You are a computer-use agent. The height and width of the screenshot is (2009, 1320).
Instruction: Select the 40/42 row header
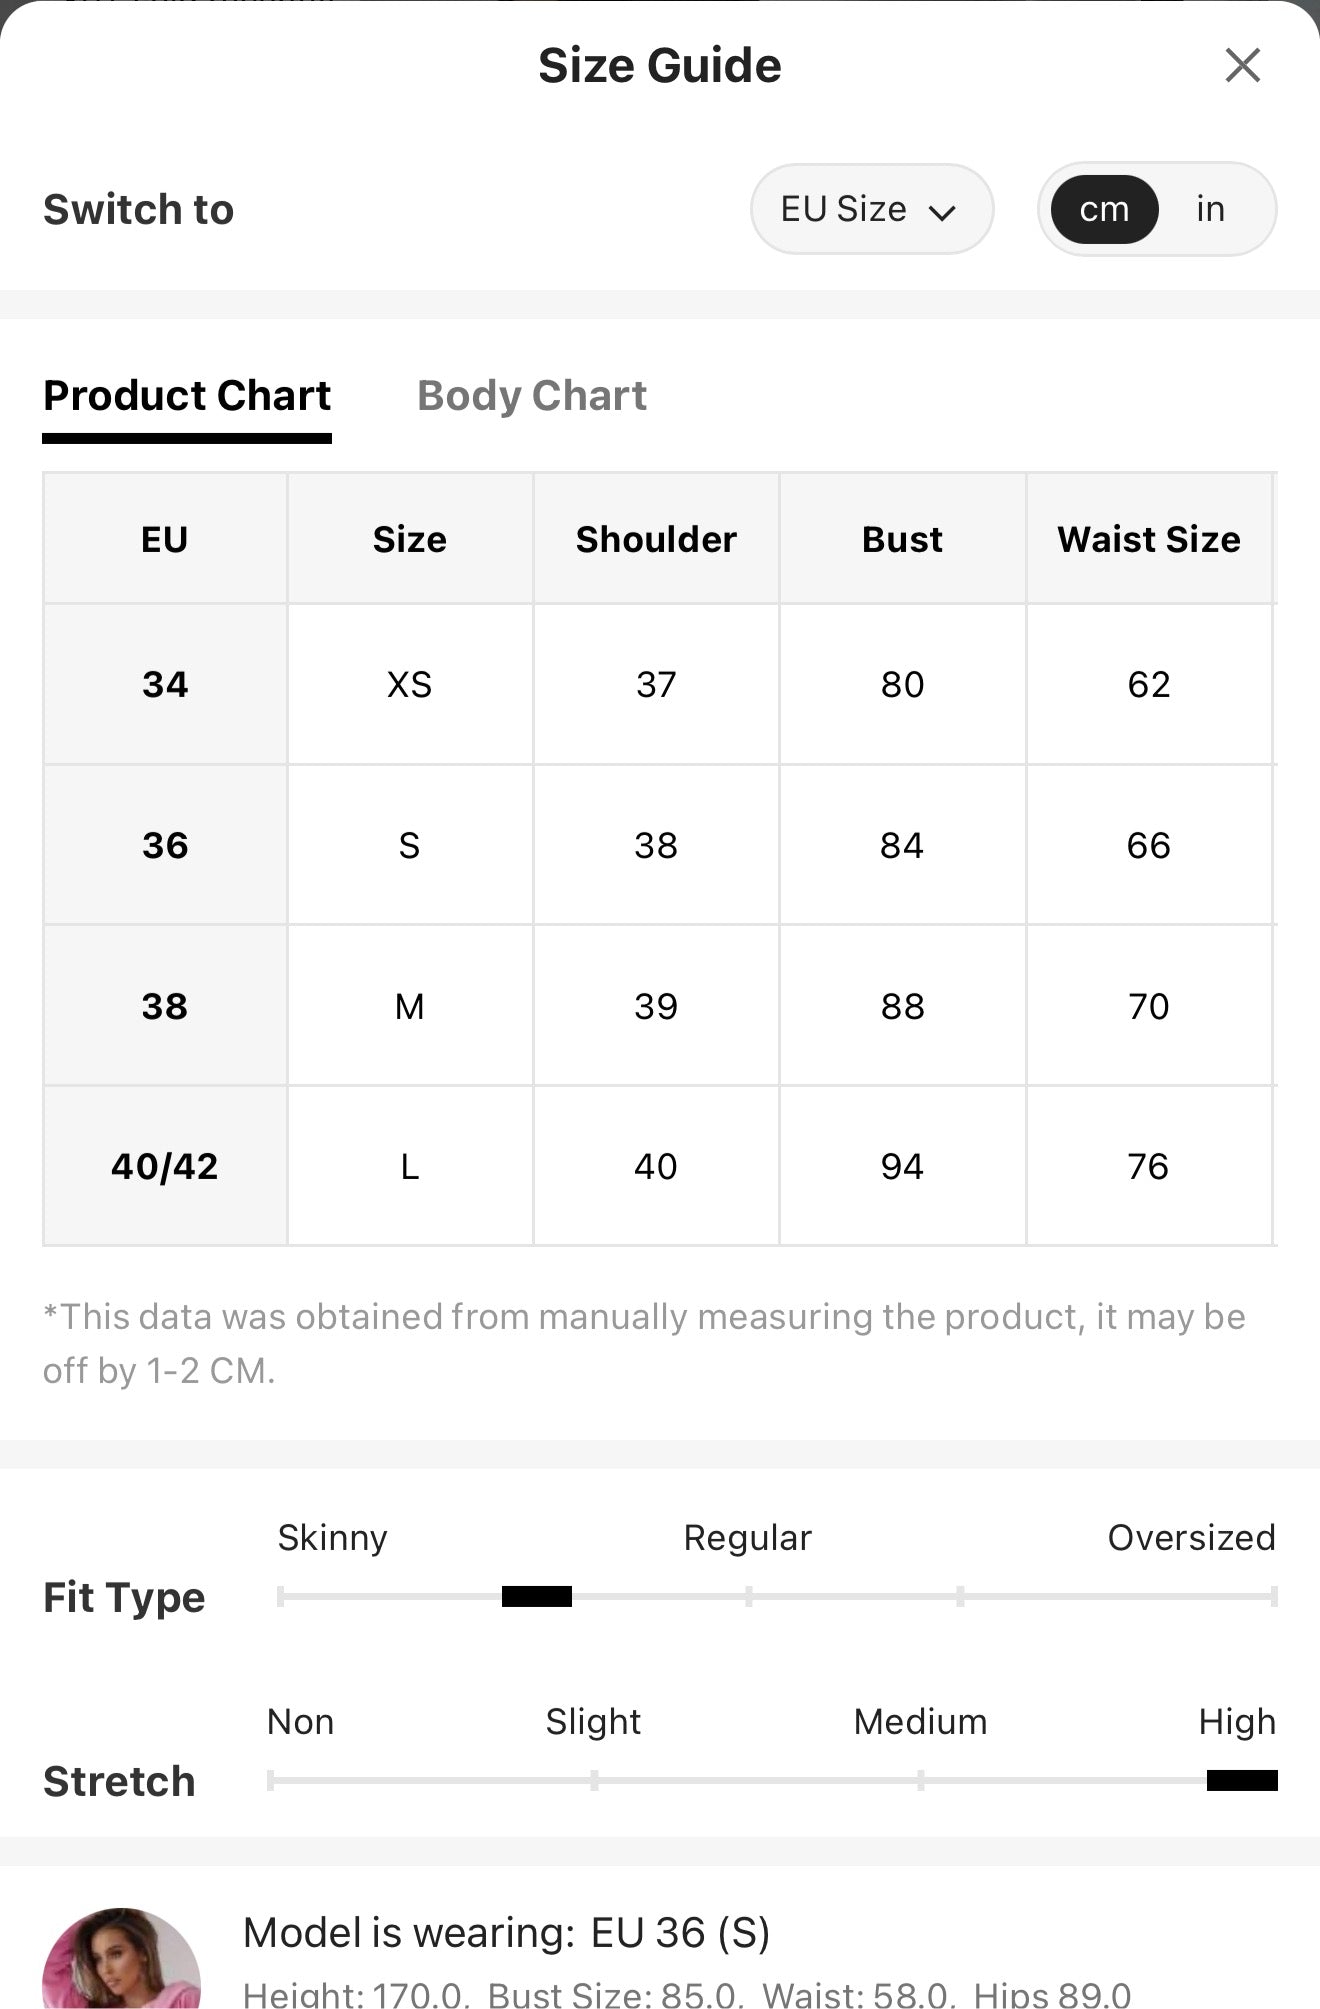[165, 1166]
